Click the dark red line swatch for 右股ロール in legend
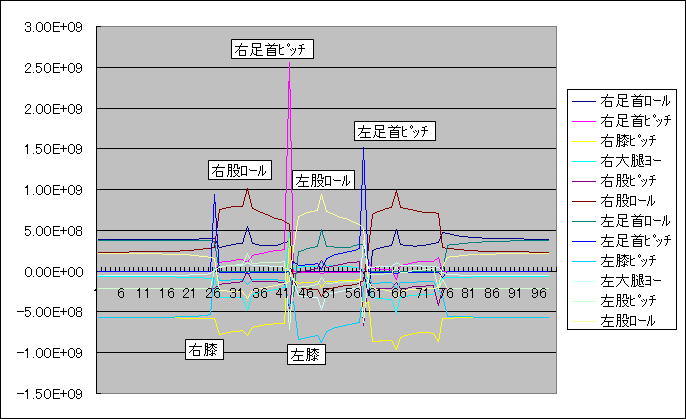Viewport: 686px width, 419px height. 584,201
